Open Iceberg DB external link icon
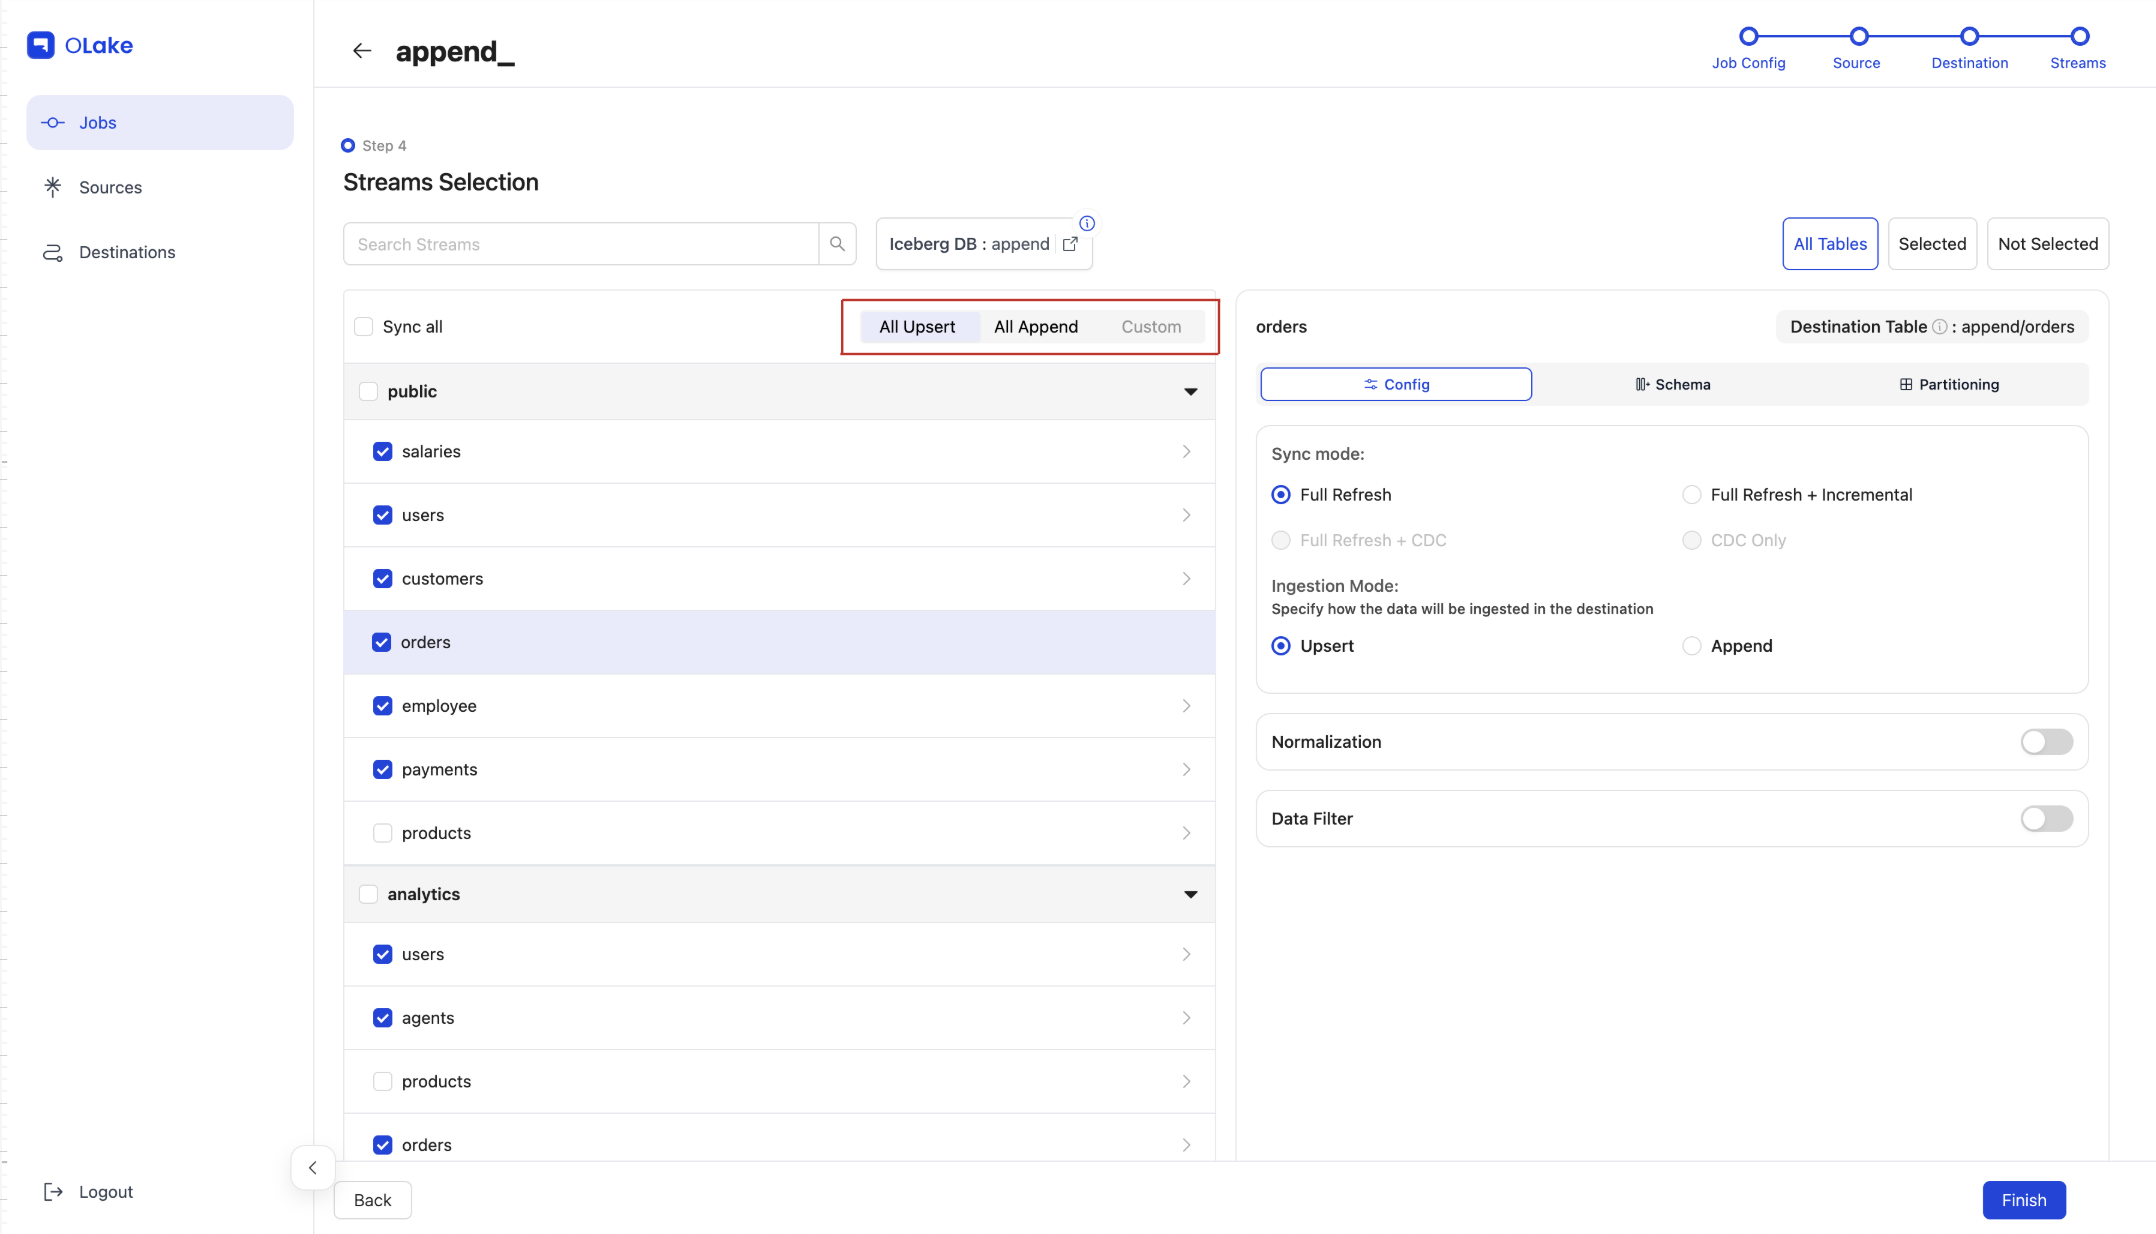The image size is (2156, 1234). 1070,244
